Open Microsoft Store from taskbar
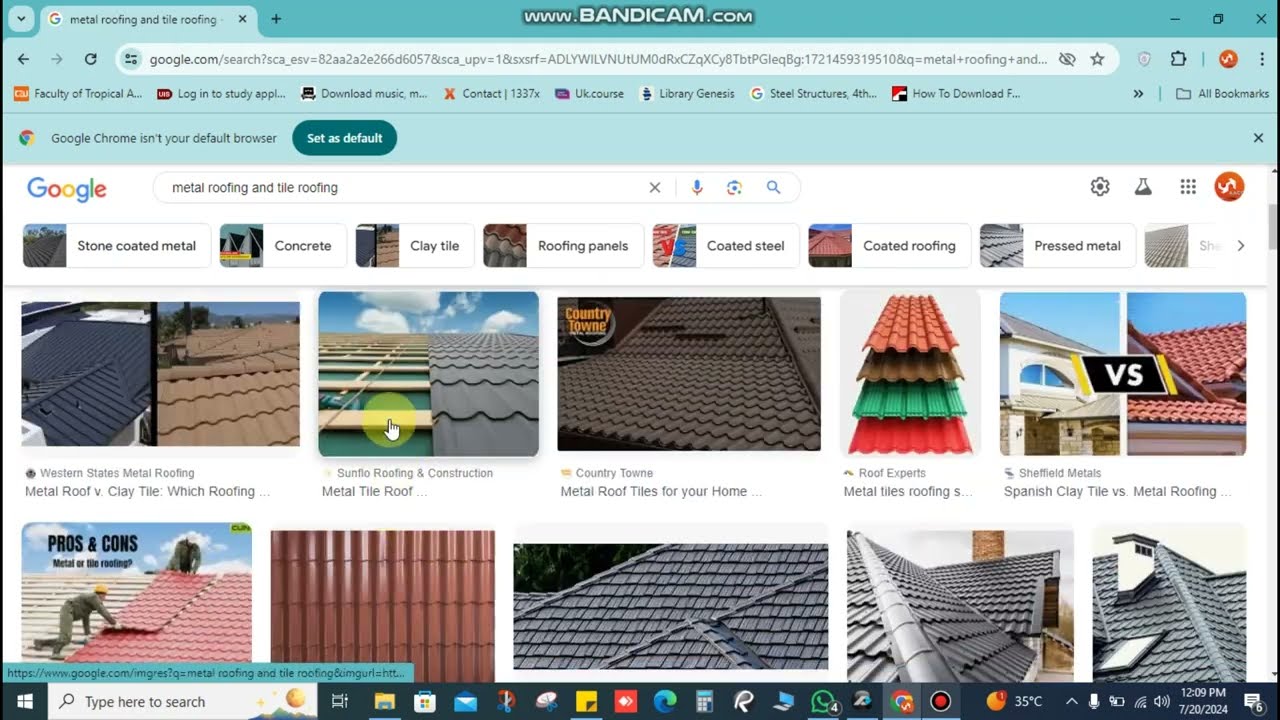The height and width of the screenshot is (720, 1280). [425, 701]
